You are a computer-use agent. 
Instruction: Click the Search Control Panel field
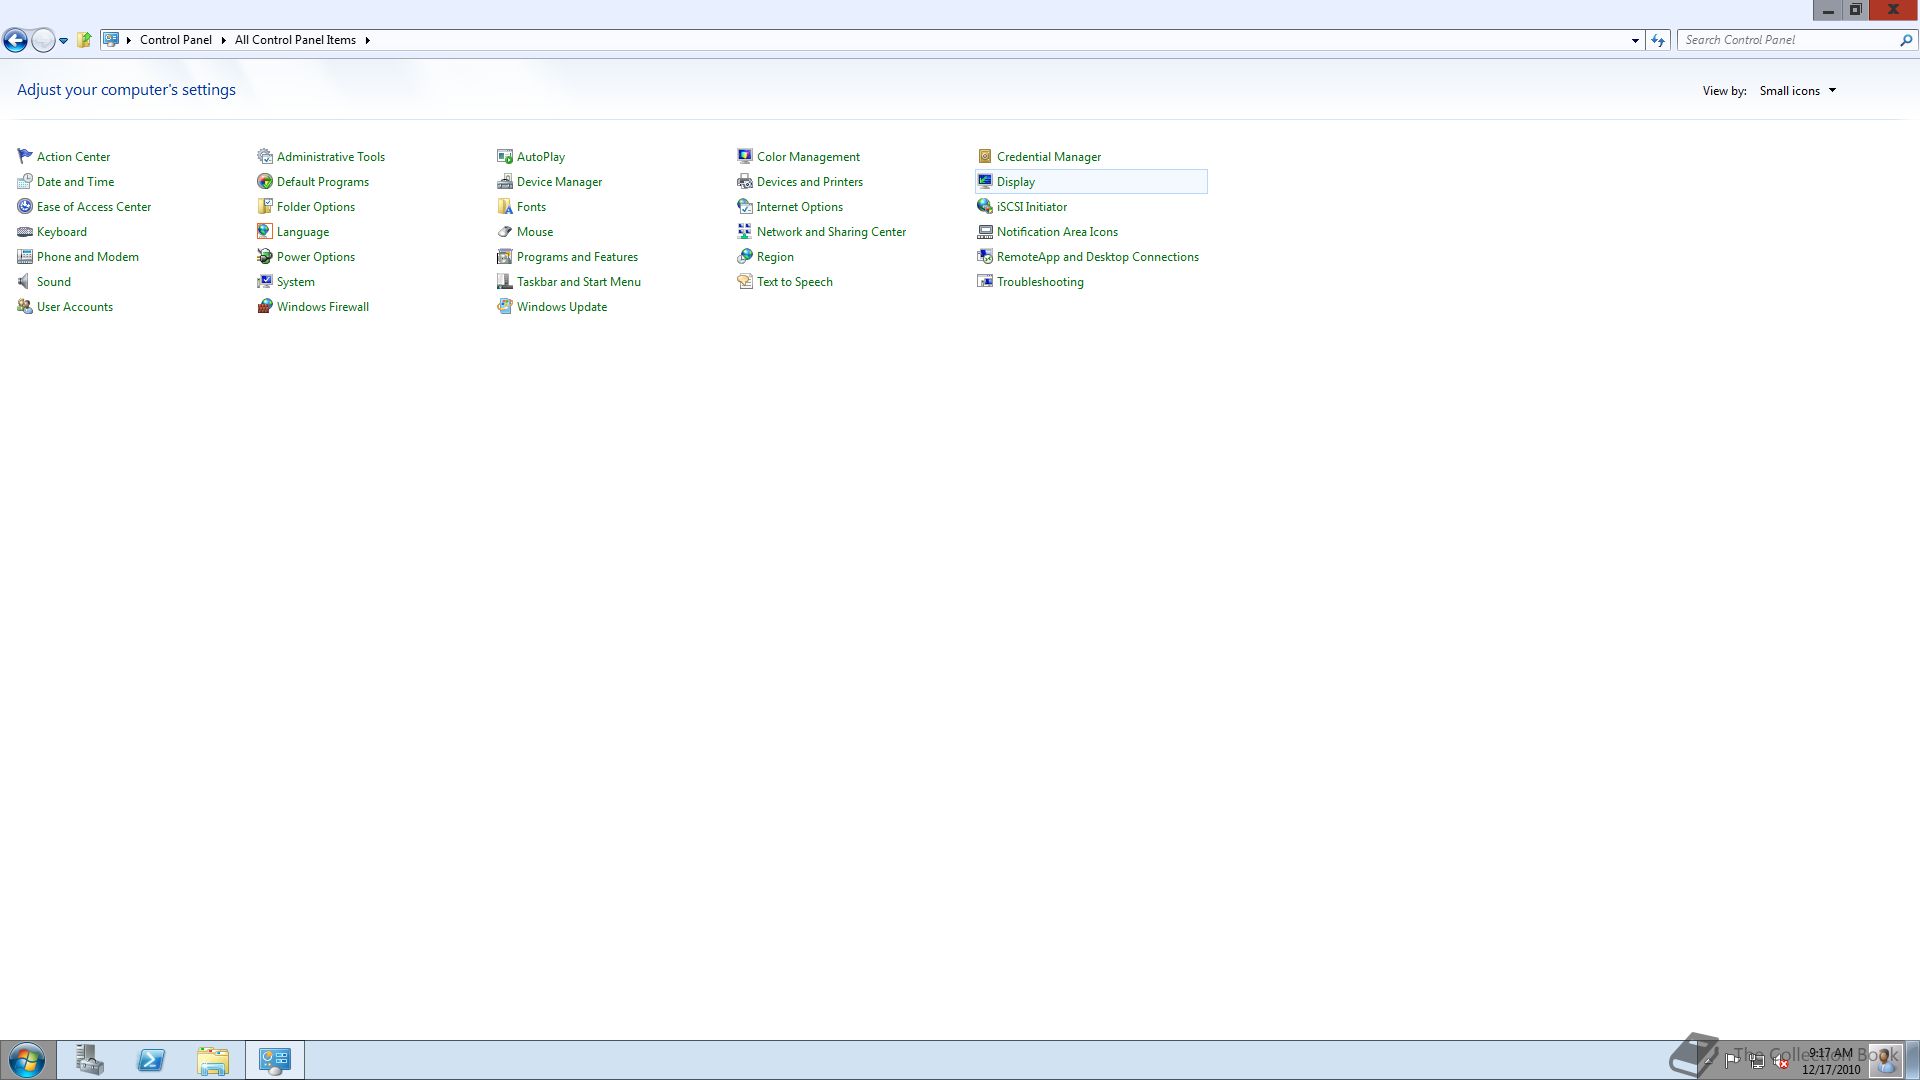pyautogui.click(x=1788, y=40)
